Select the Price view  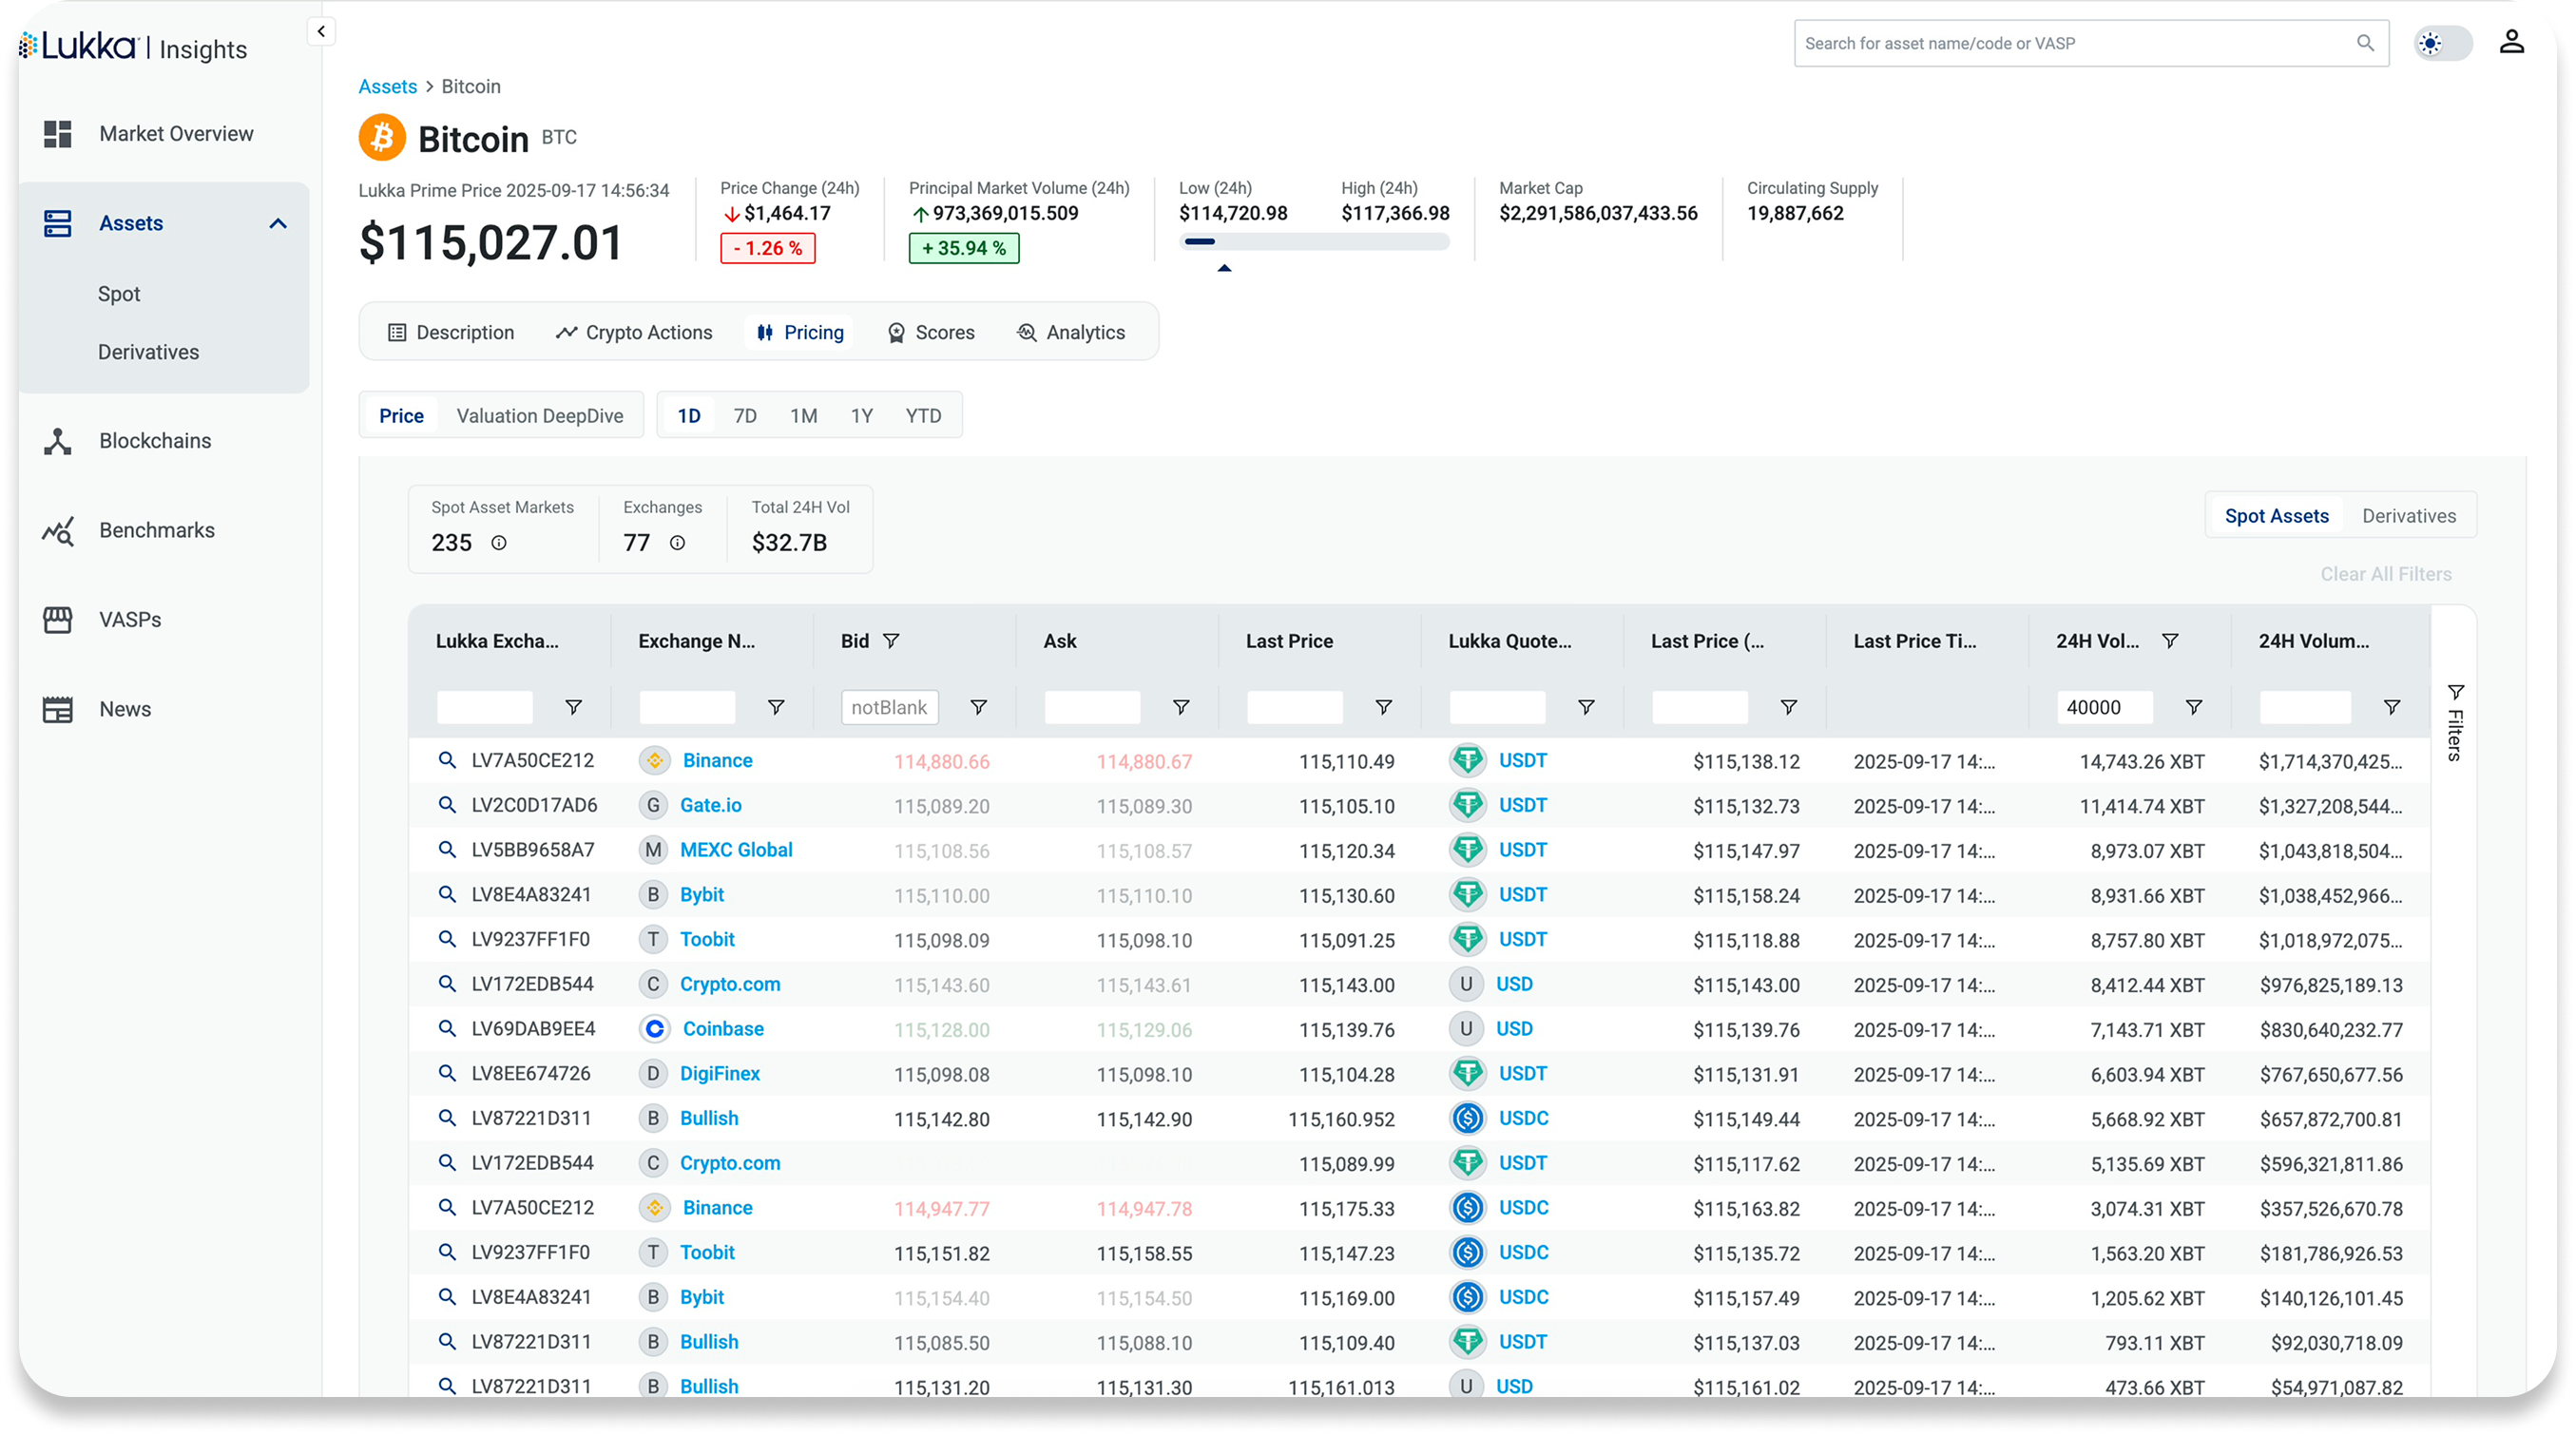(401, 416)
